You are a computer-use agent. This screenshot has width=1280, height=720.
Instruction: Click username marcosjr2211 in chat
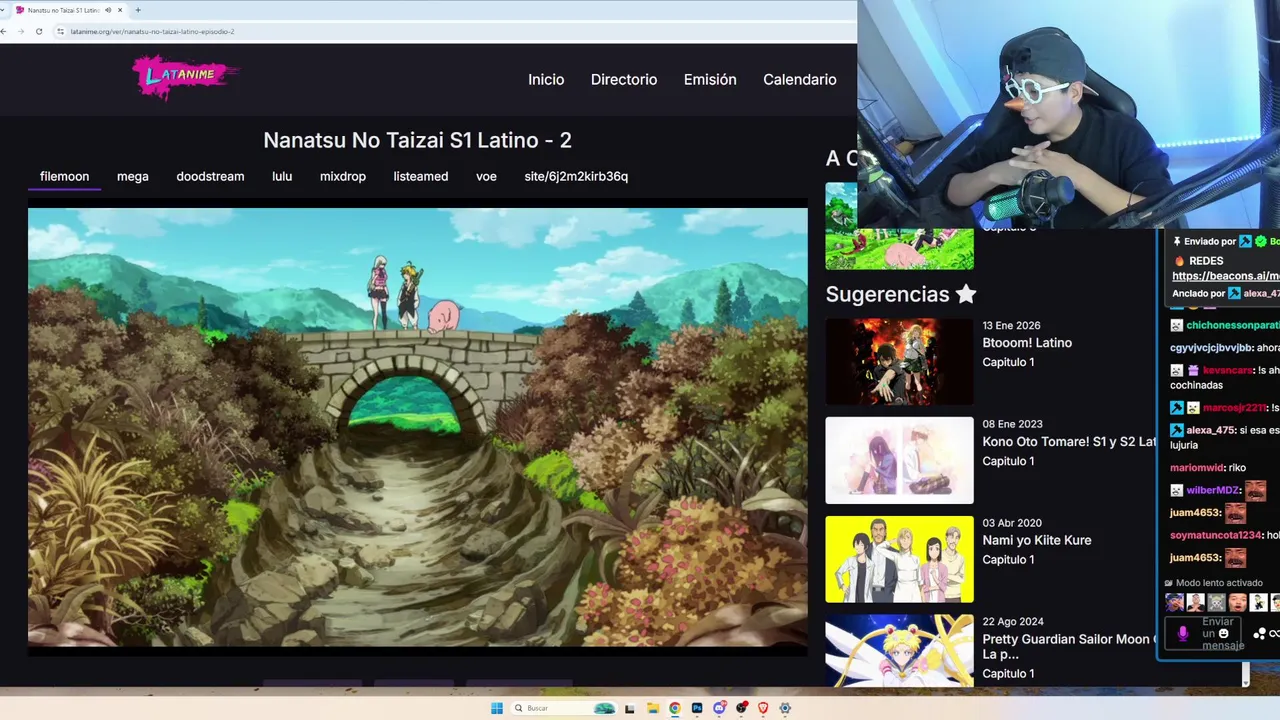1235,408
